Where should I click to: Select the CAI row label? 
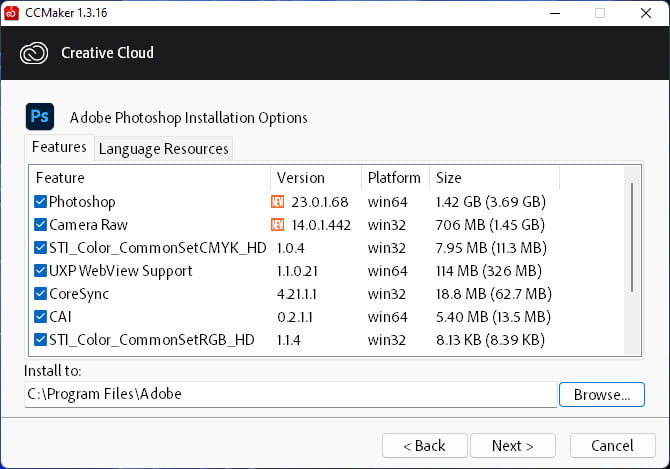60,317
